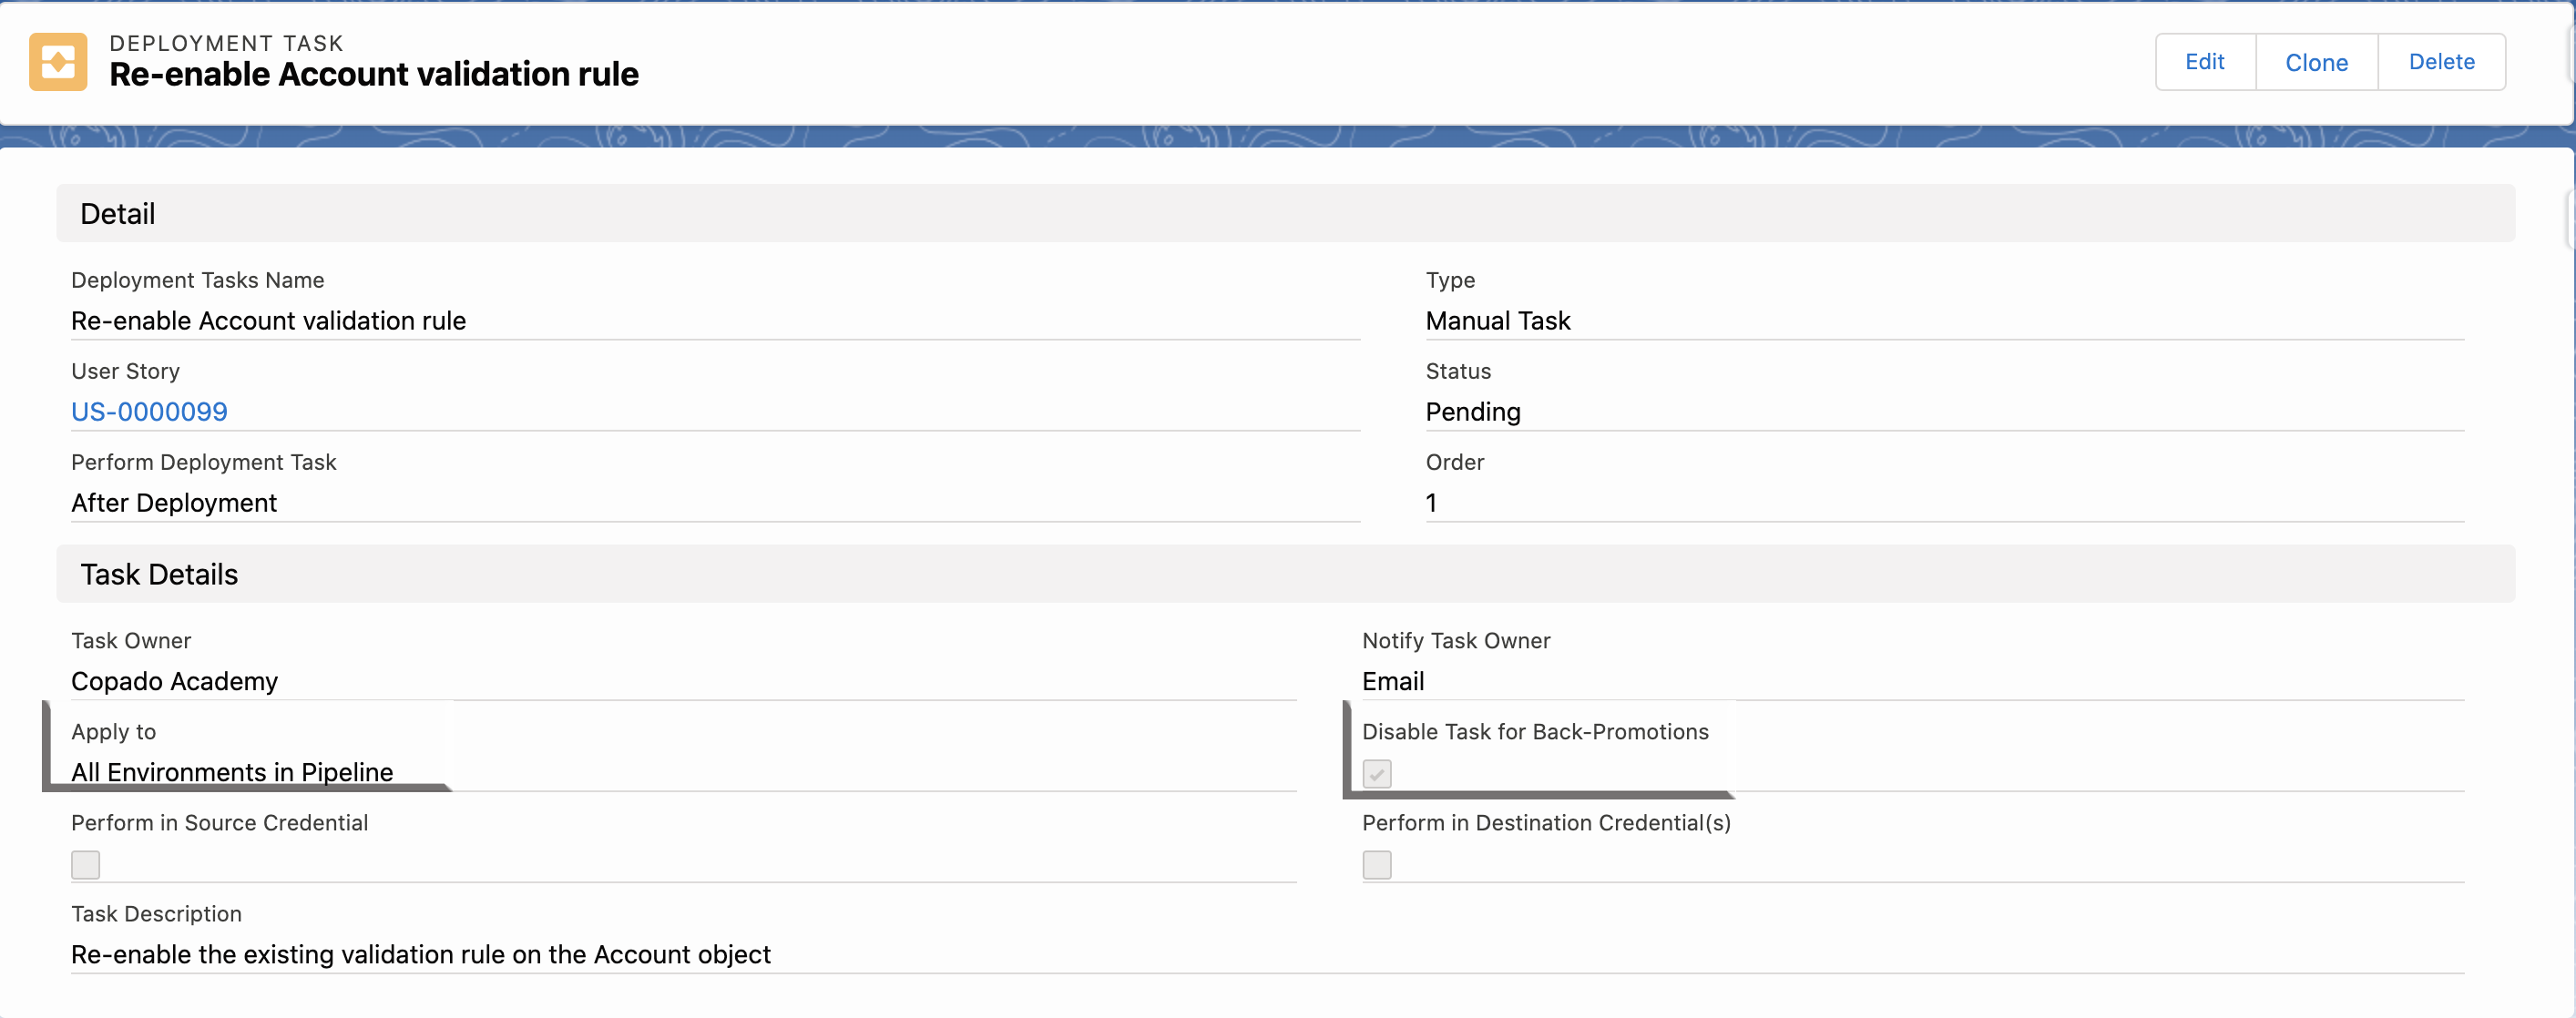2576x1018 pixels.
Task: Collapse the Detail section header
Action: pyautogui.click(x=118, y=214)
